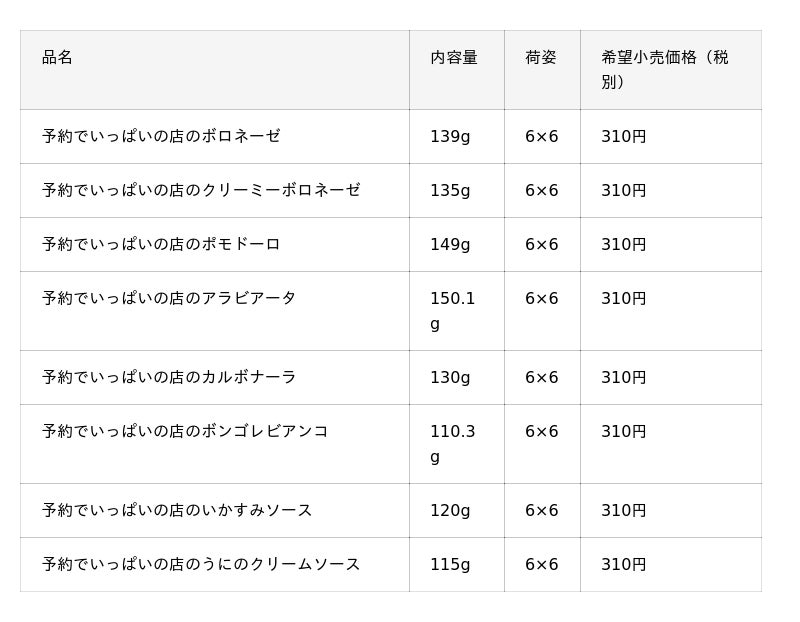Select the 150.1g content amount cell
800x622 pixels.
pyautogui.click(x=452, y=311)
